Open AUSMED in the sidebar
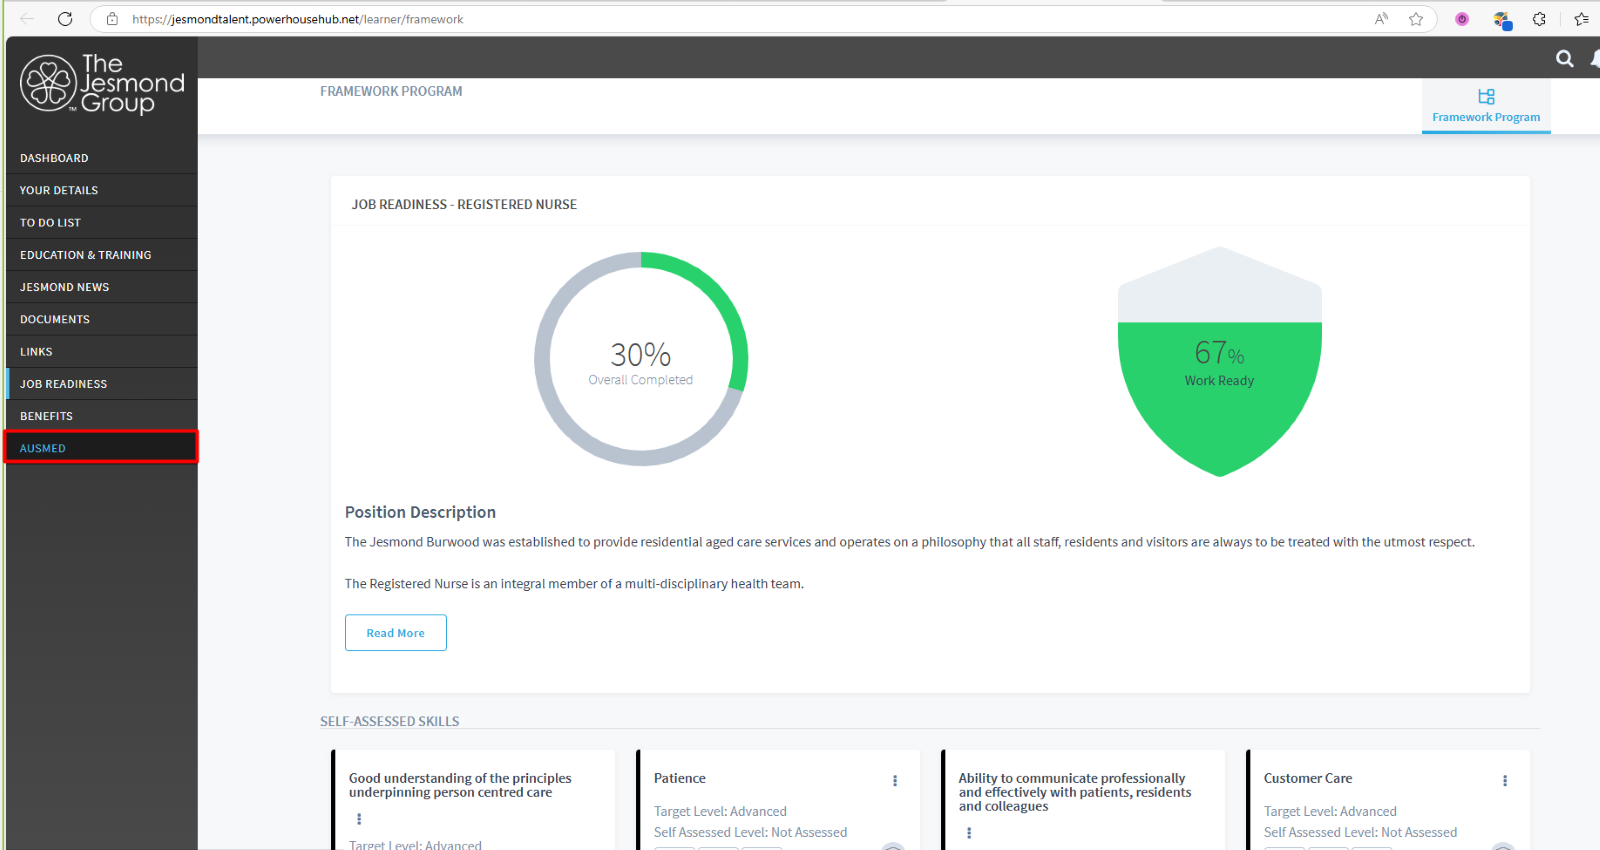The image size is (1600, 850). click(x=101, y=448)
